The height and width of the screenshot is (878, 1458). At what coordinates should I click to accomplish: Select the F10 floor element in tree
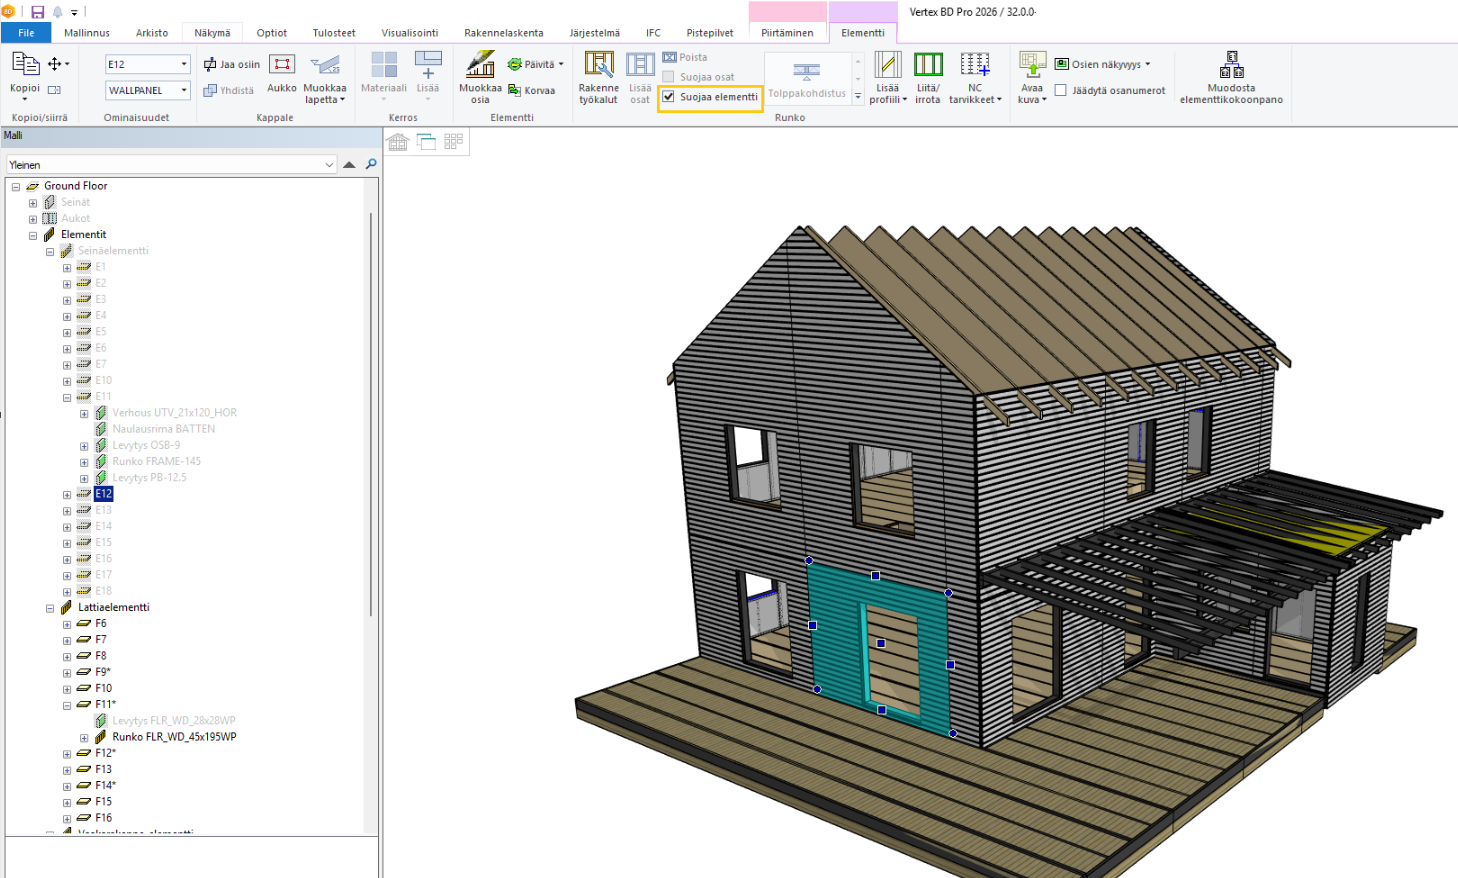point(104,688)
